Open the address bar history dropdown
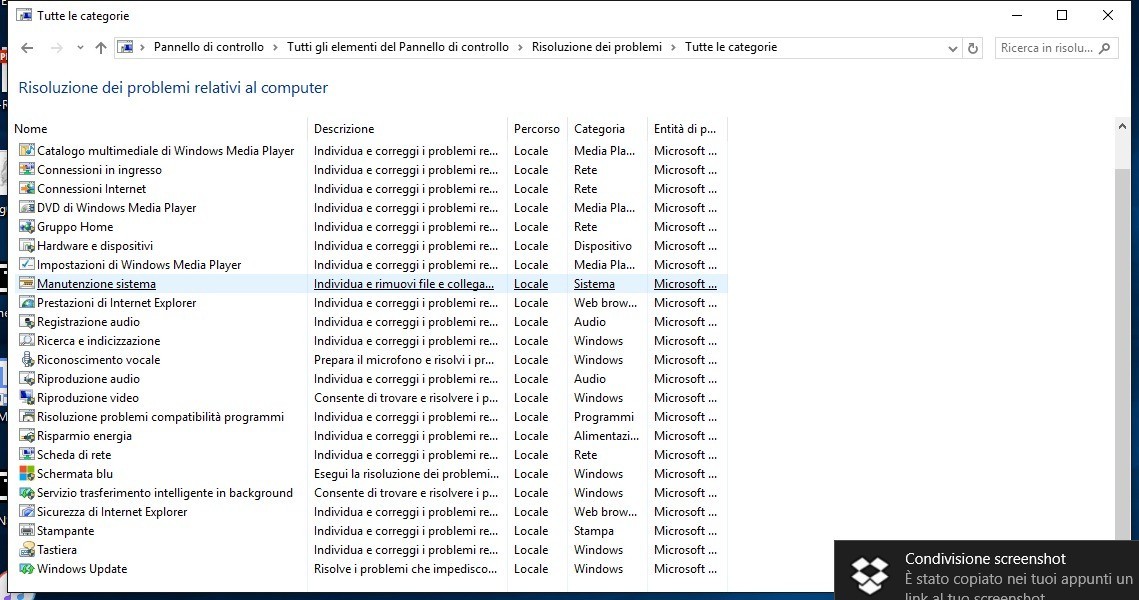 (x=952, y=48)
